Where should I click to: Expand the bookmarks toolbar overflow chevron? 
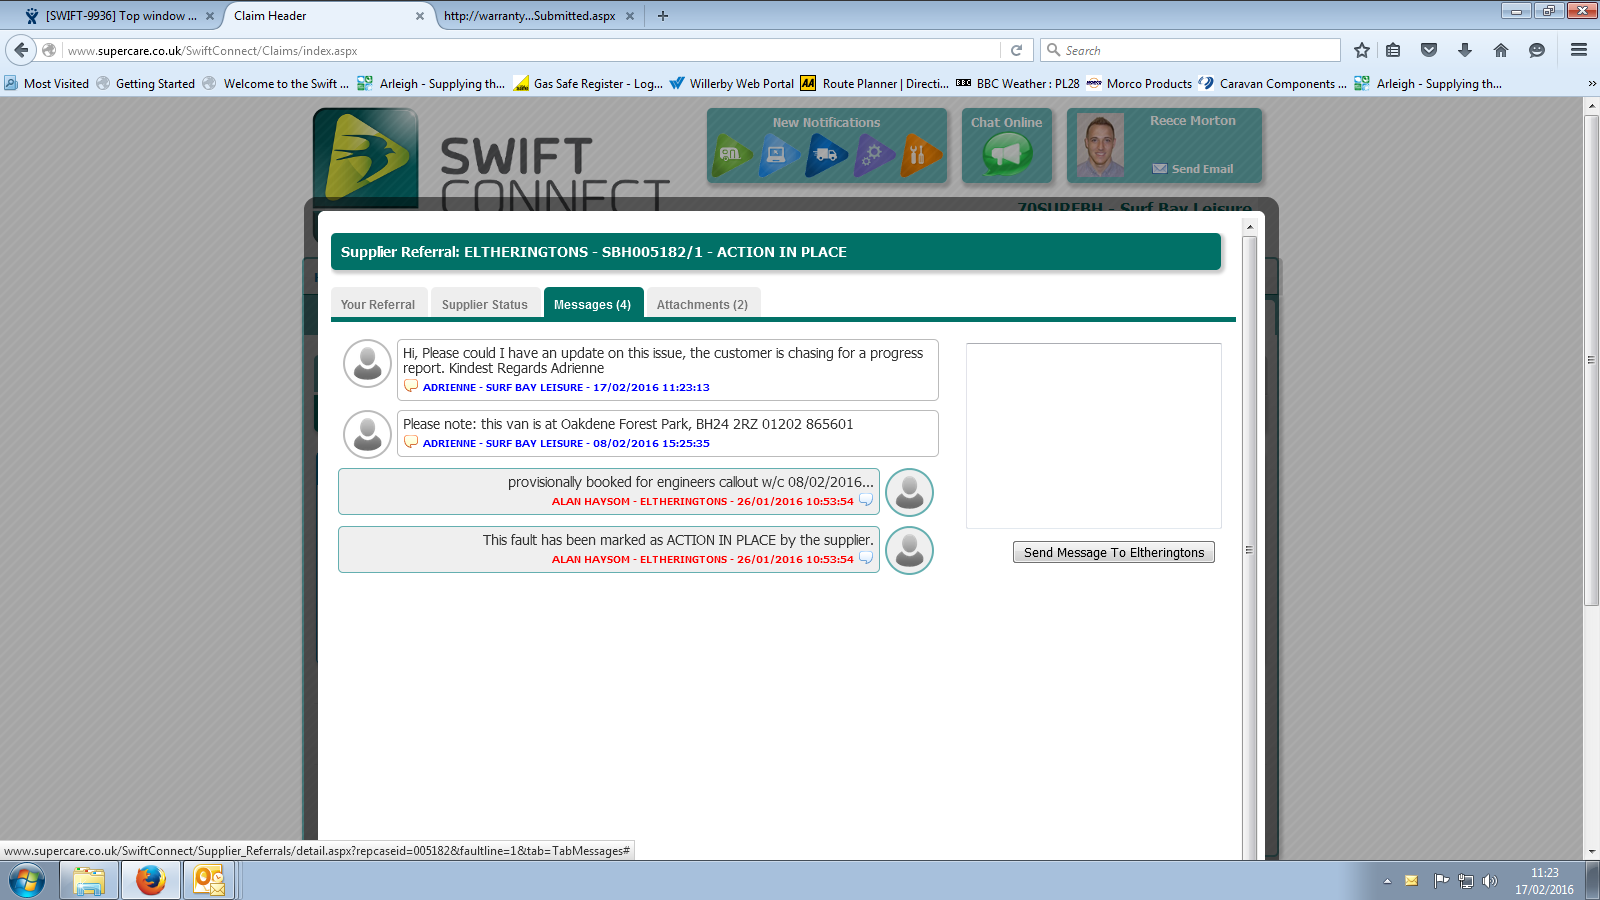coord(1591,84)
